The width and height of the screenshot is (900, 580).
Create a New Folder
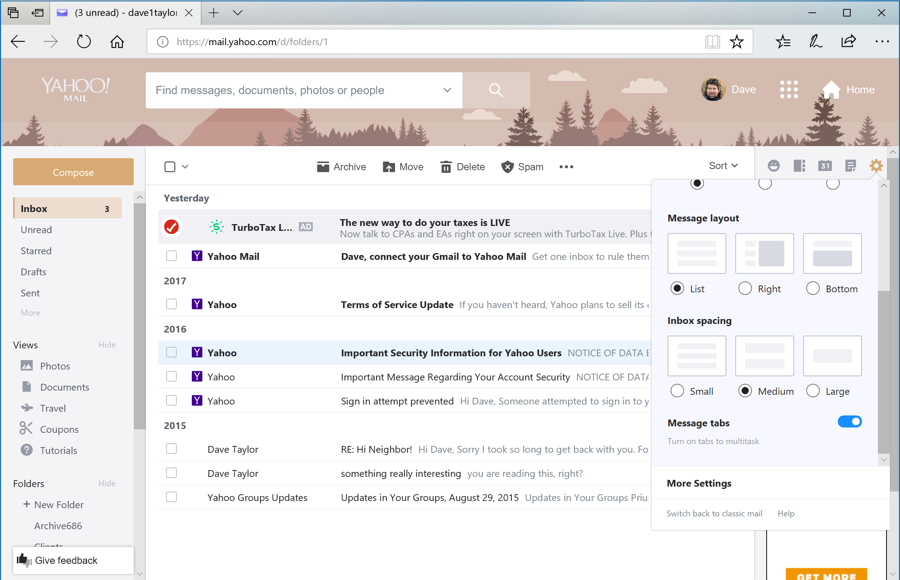[53, 504]
